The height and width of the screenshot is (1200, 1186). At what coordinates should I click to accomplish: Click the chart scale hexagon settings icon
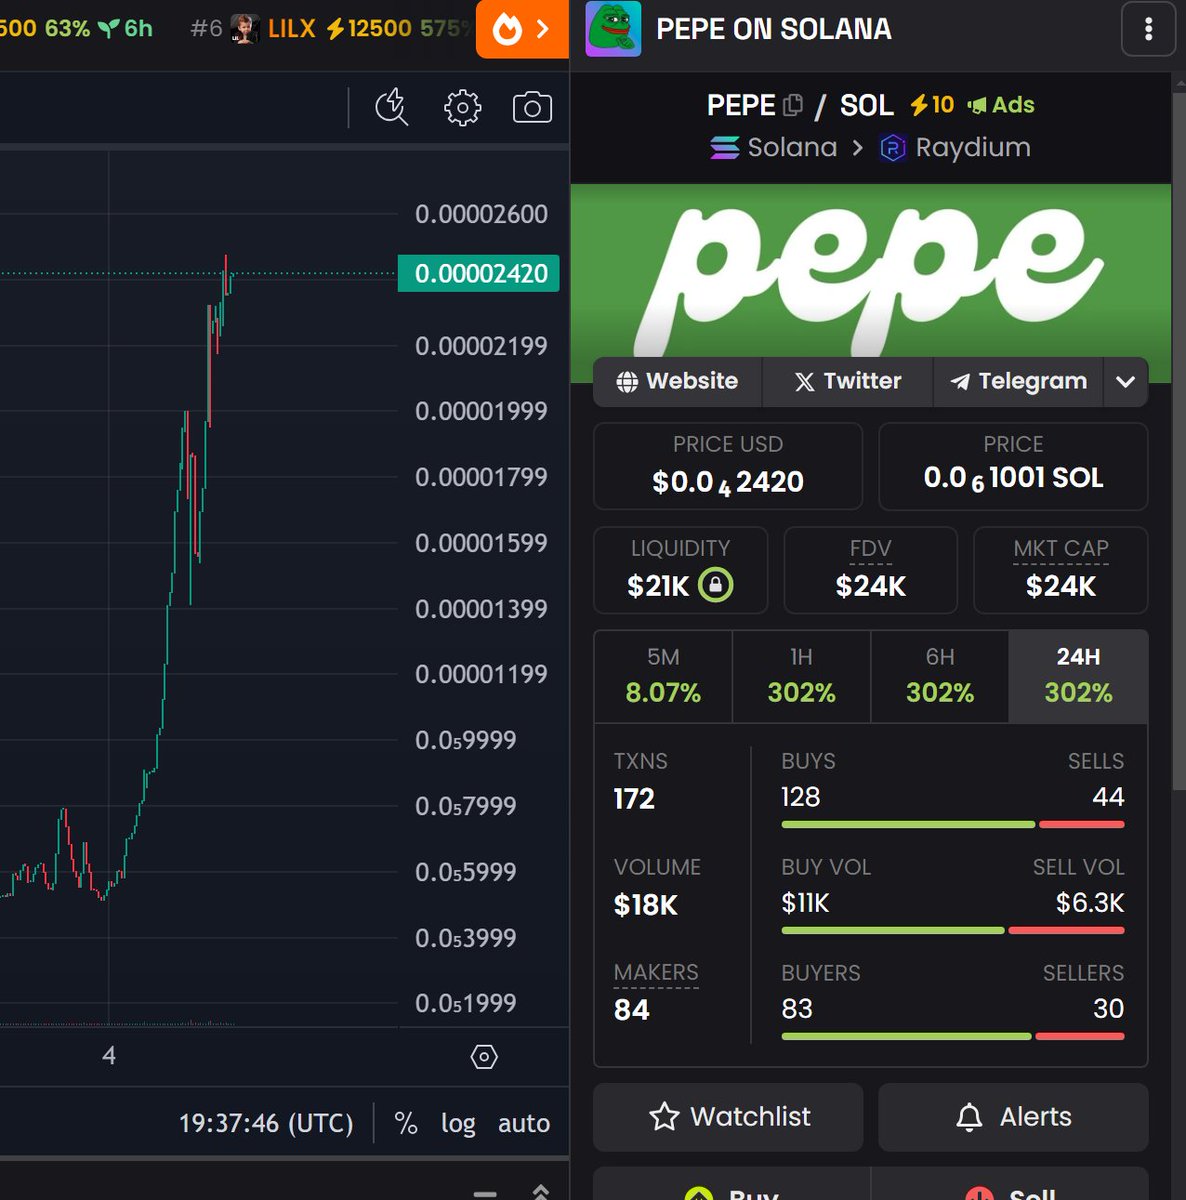coord(484,1057)
